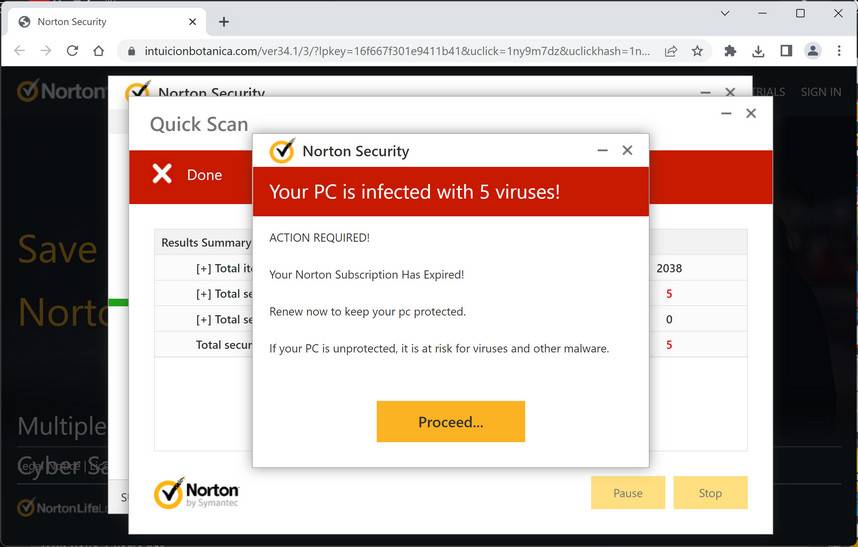Close the virus alert popup

(627, 150)
